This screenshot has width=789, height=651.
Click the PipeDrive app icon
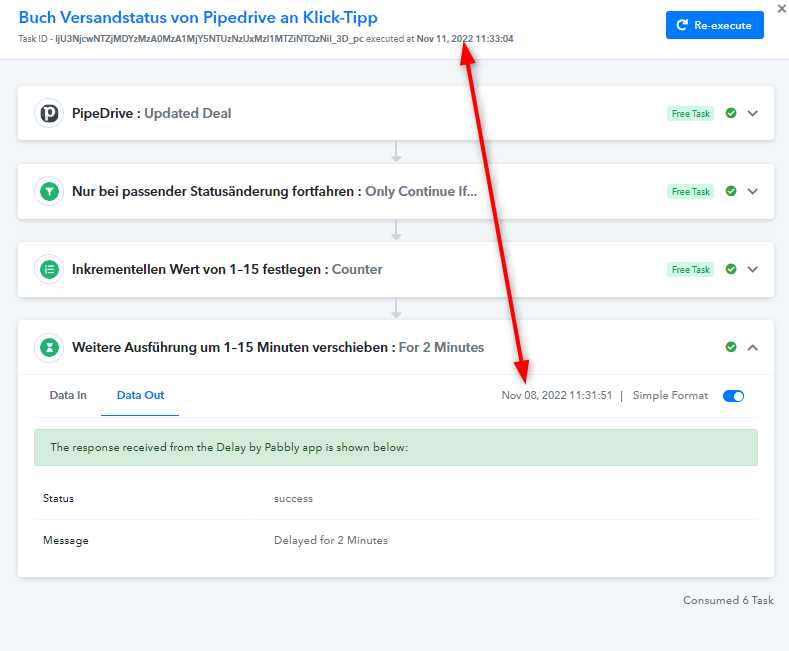coord(49,113)
